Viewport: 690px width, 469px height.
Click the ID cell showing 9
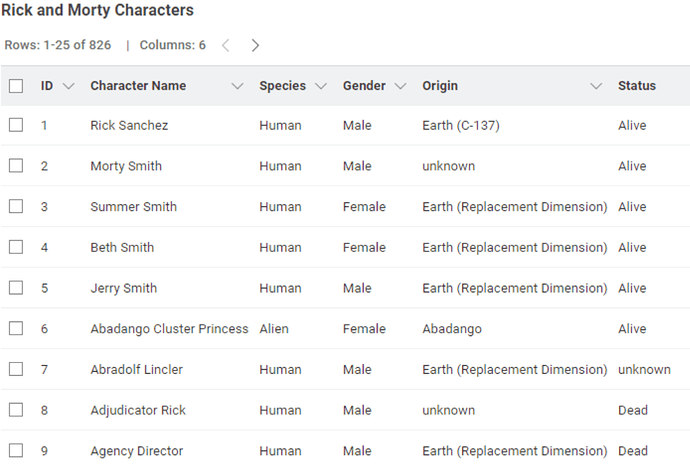point(44,451)
